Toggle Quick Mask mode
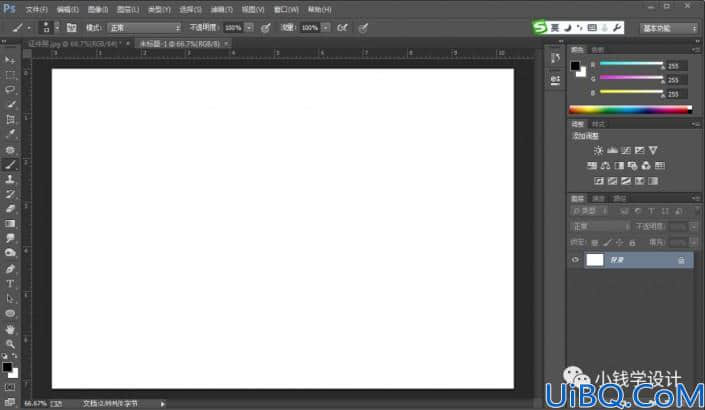 coord(10,387)
